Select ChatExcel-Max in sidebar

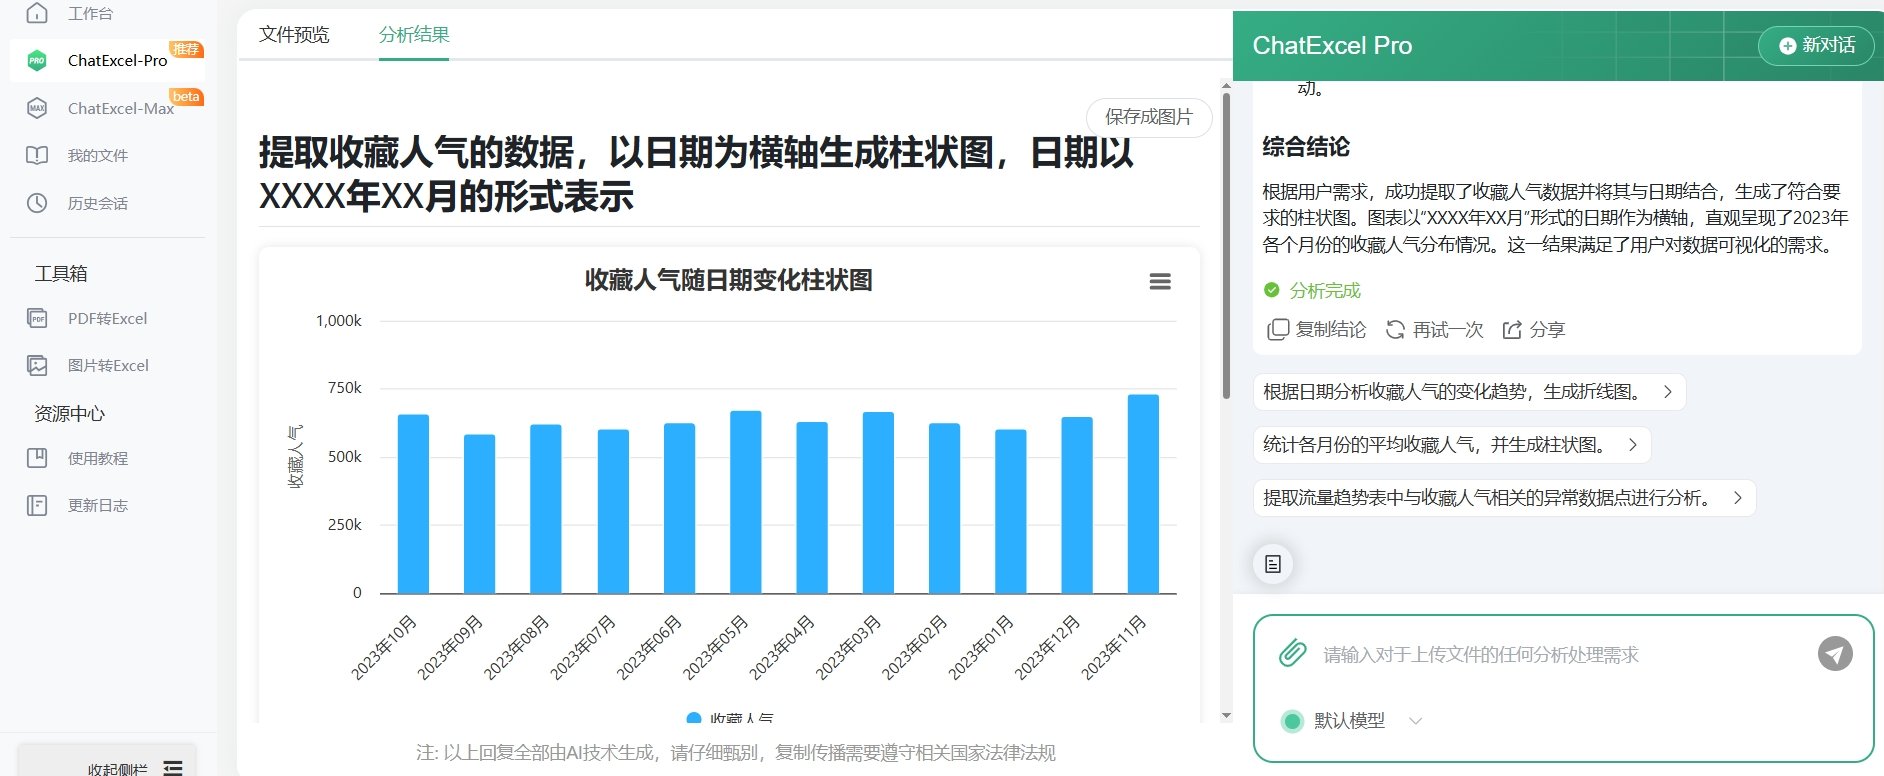[120, 108]
